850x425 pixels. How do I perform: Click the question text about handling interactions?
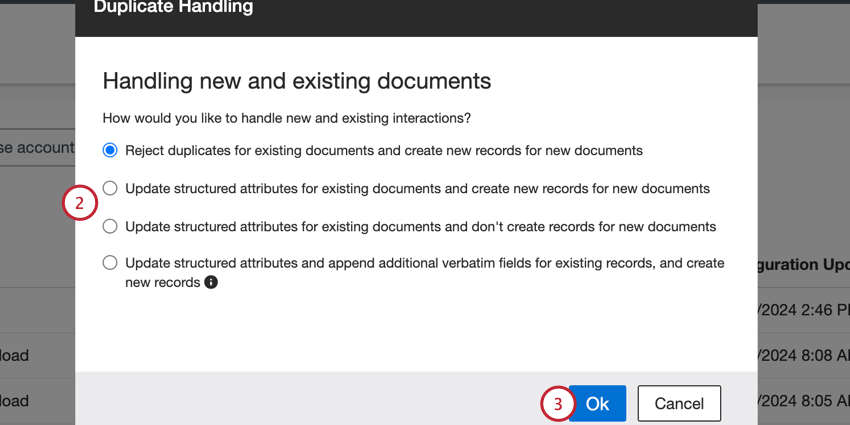click(287, 118)
